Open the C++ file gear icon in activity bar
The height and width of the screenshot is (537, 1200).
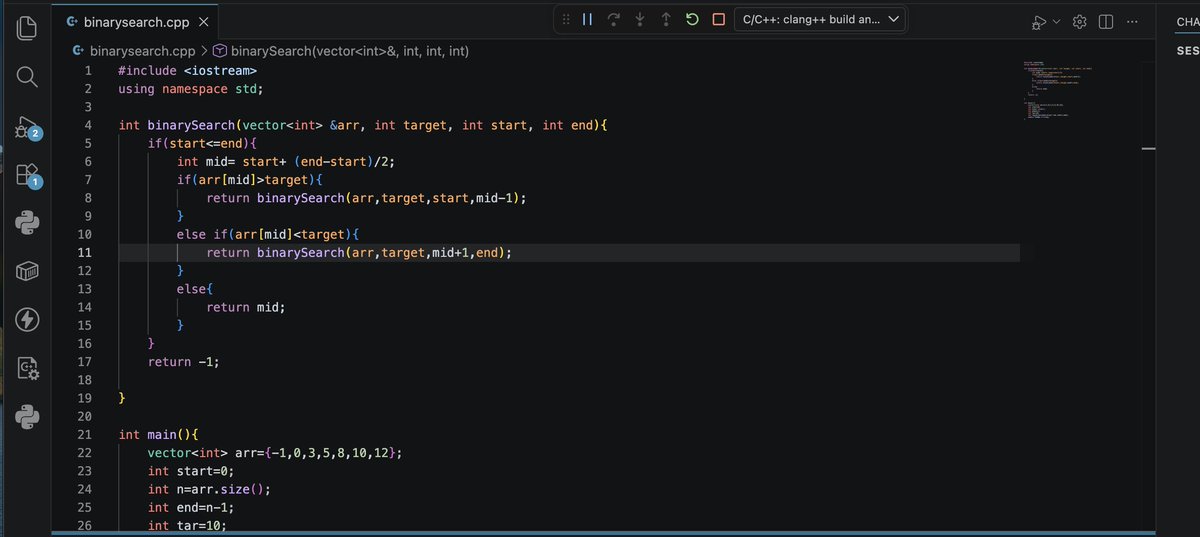click(x=28, y=368)
